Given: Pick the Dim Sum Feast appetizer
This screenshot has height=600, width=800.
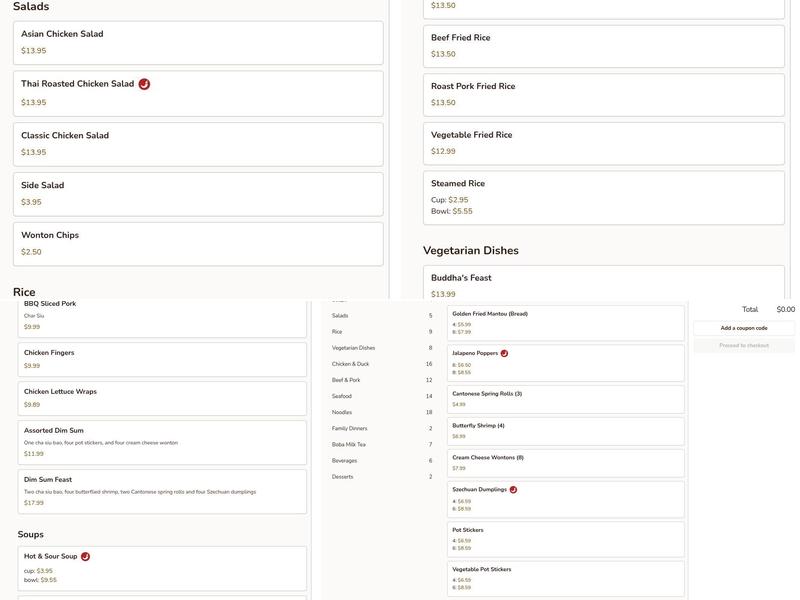Looking at the screenshot, I should click(x=161, y=491).
